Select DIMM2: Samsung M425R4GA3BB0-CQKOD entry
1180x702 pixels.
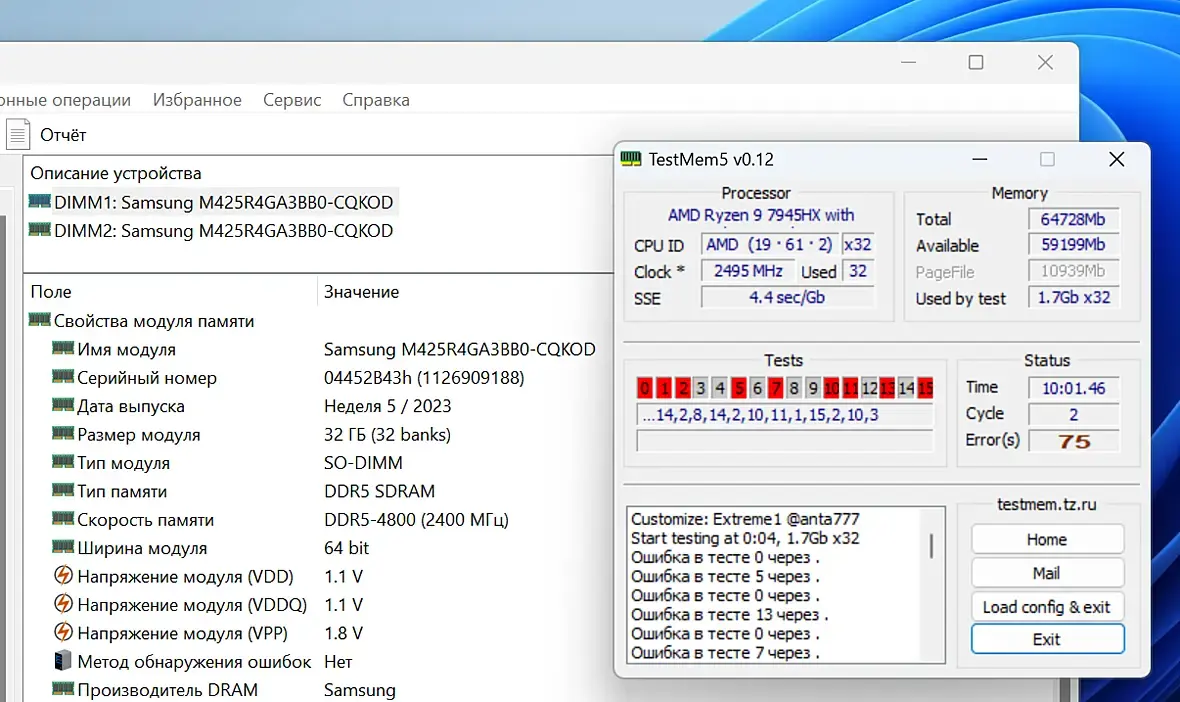point(224,230)
